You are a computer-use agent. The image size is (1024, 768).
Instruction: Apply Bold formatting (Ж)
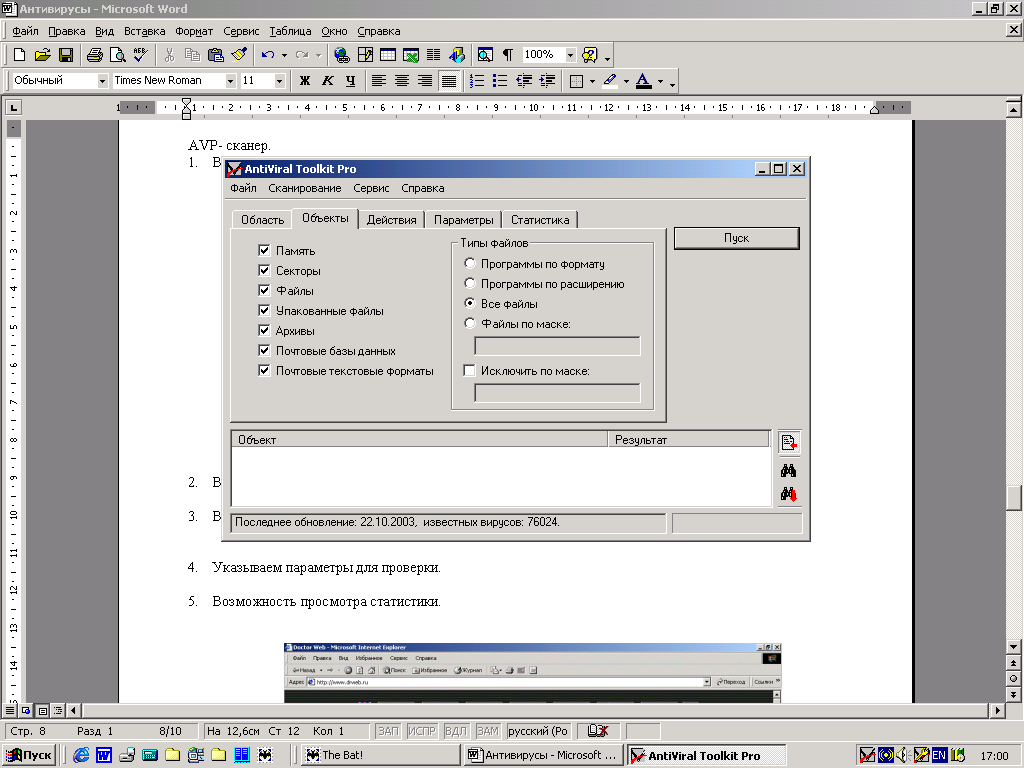click(305, 80)
